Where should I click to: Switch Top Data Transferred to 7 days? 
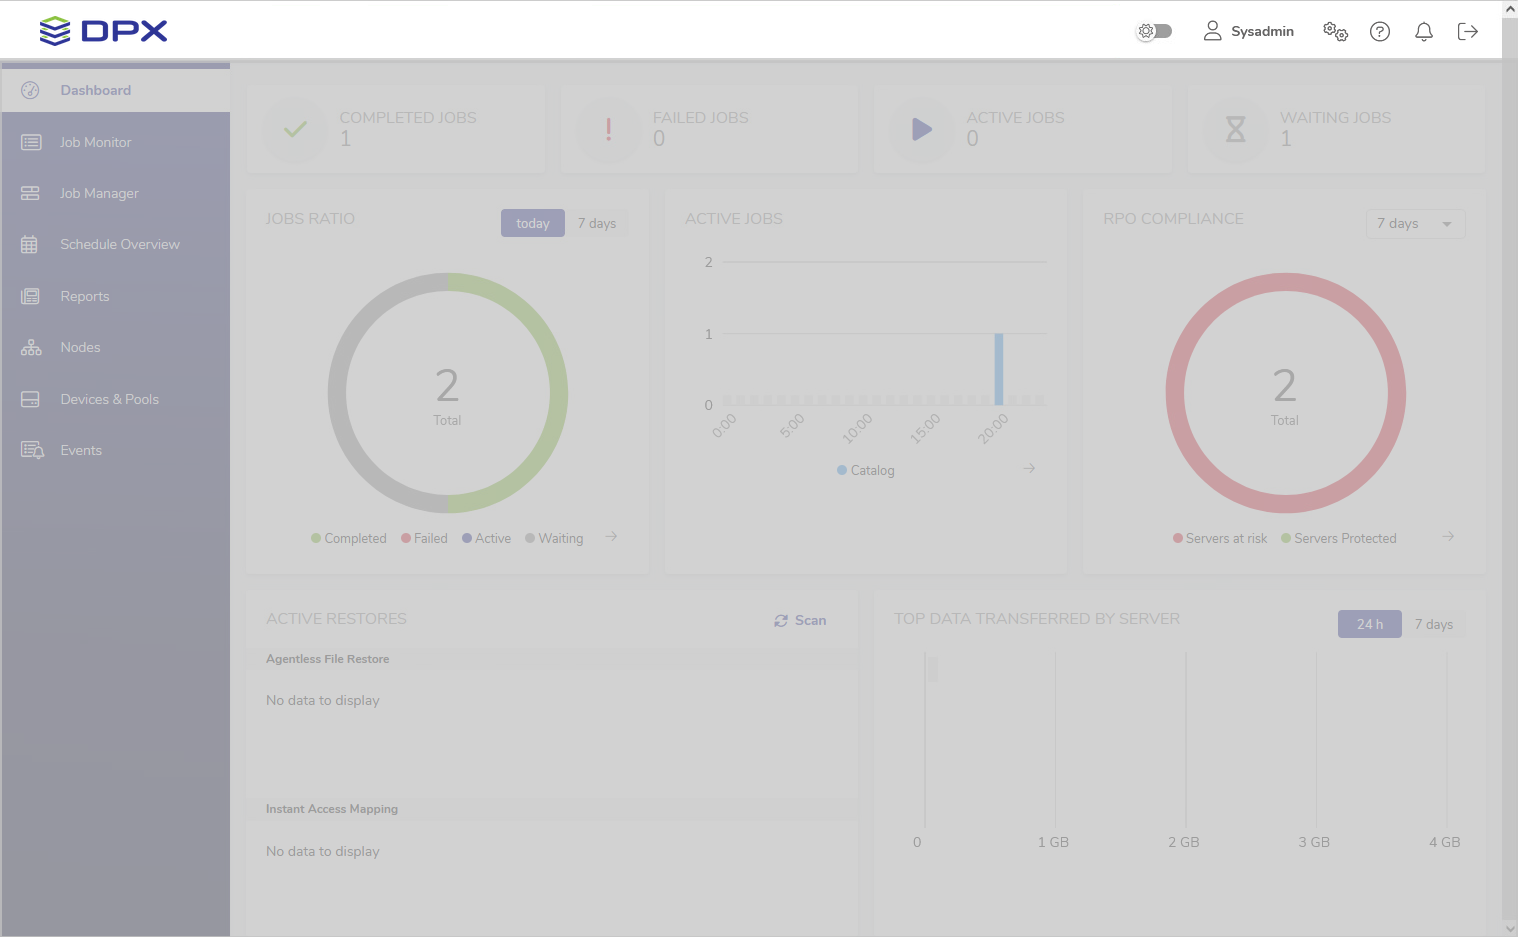[1433, 624]
